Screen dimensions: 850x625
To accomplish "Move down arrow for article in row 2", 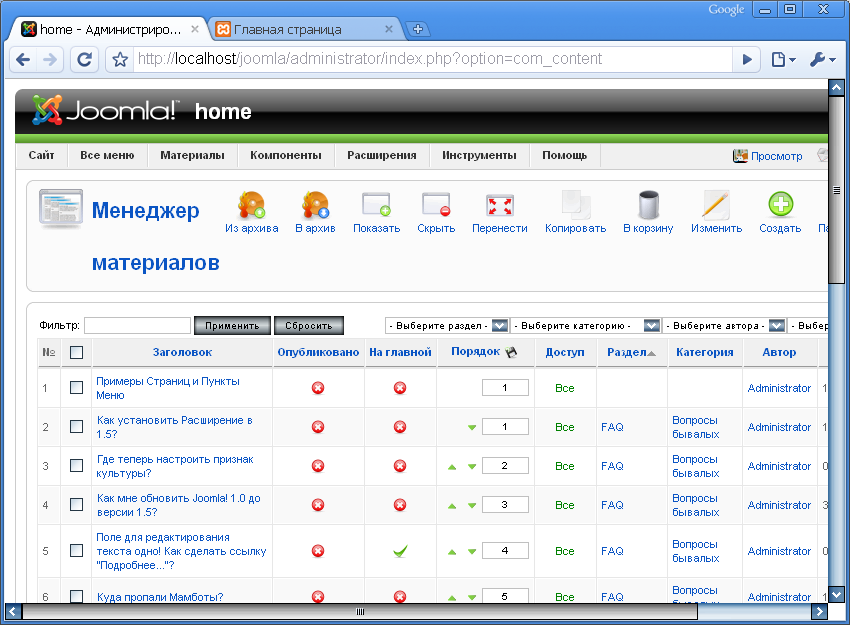I will (x=472, y=428).
